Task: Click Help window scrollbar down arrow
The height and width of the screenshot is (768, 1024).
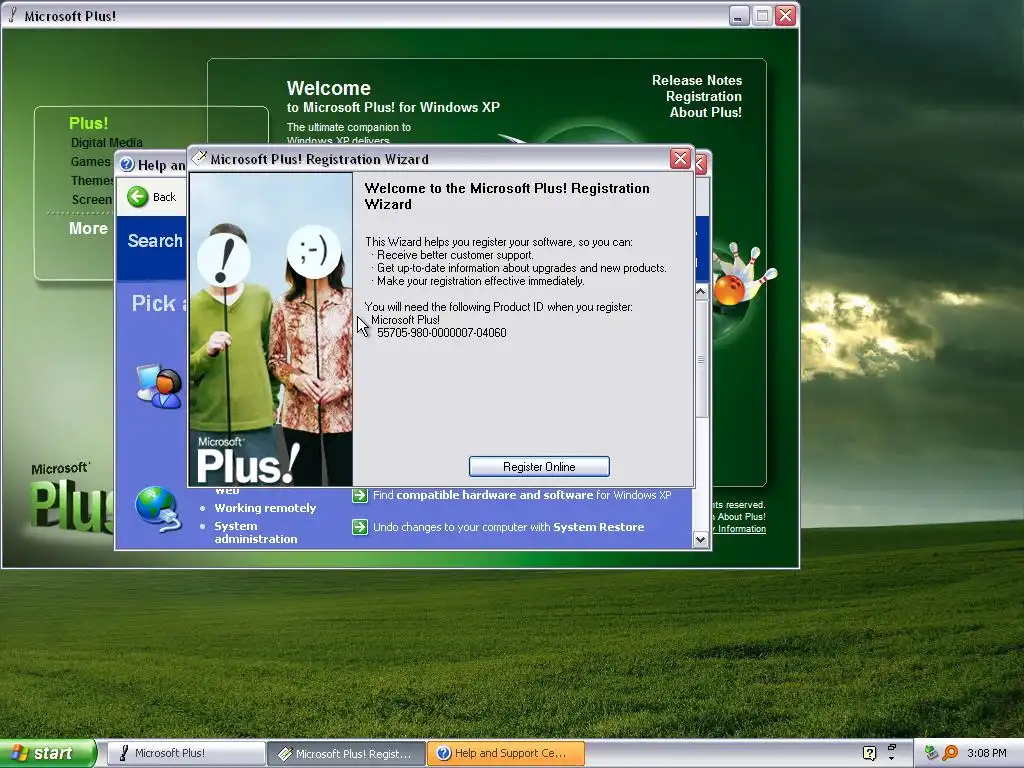Action: point(701,540)
